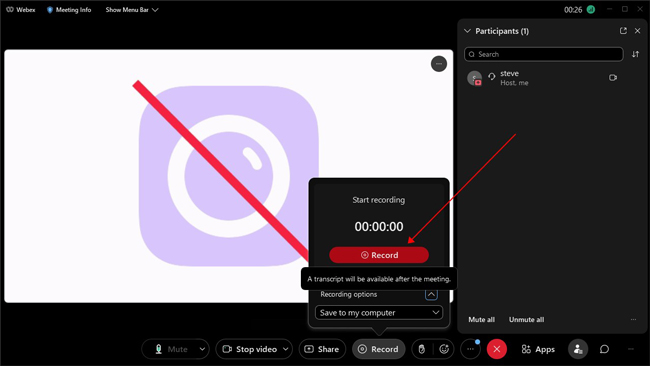
Task: Click the 00:00:00 recording timer
Action: [x=379, y=226]
